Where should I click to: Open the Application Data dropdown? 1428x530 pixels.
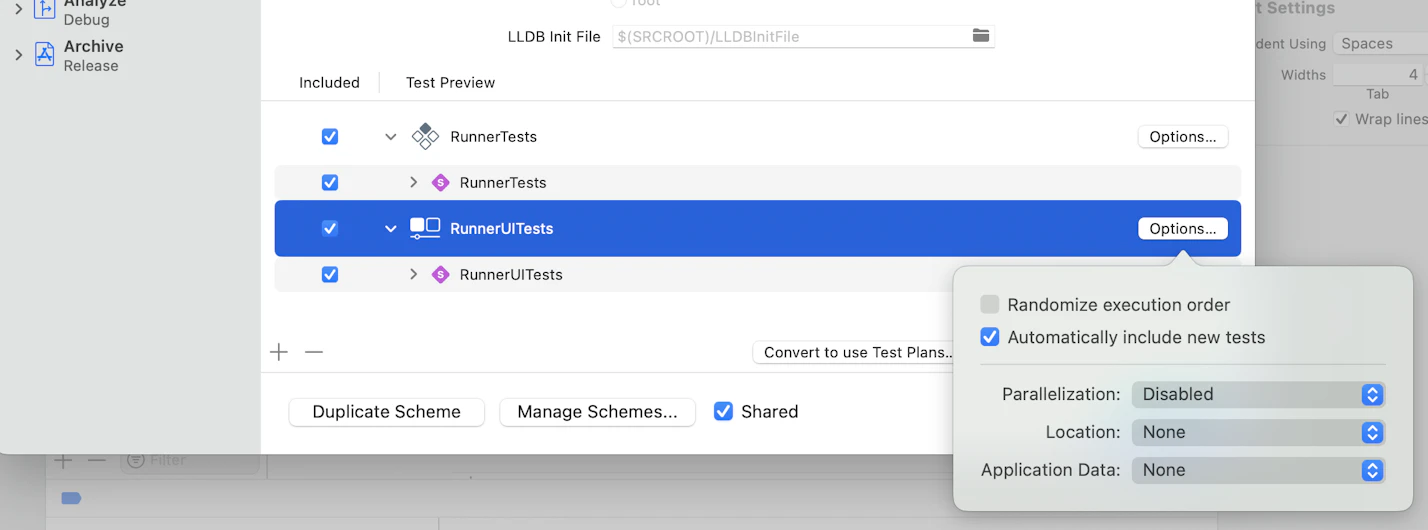pyautogui.click(x=1258, y=471)
